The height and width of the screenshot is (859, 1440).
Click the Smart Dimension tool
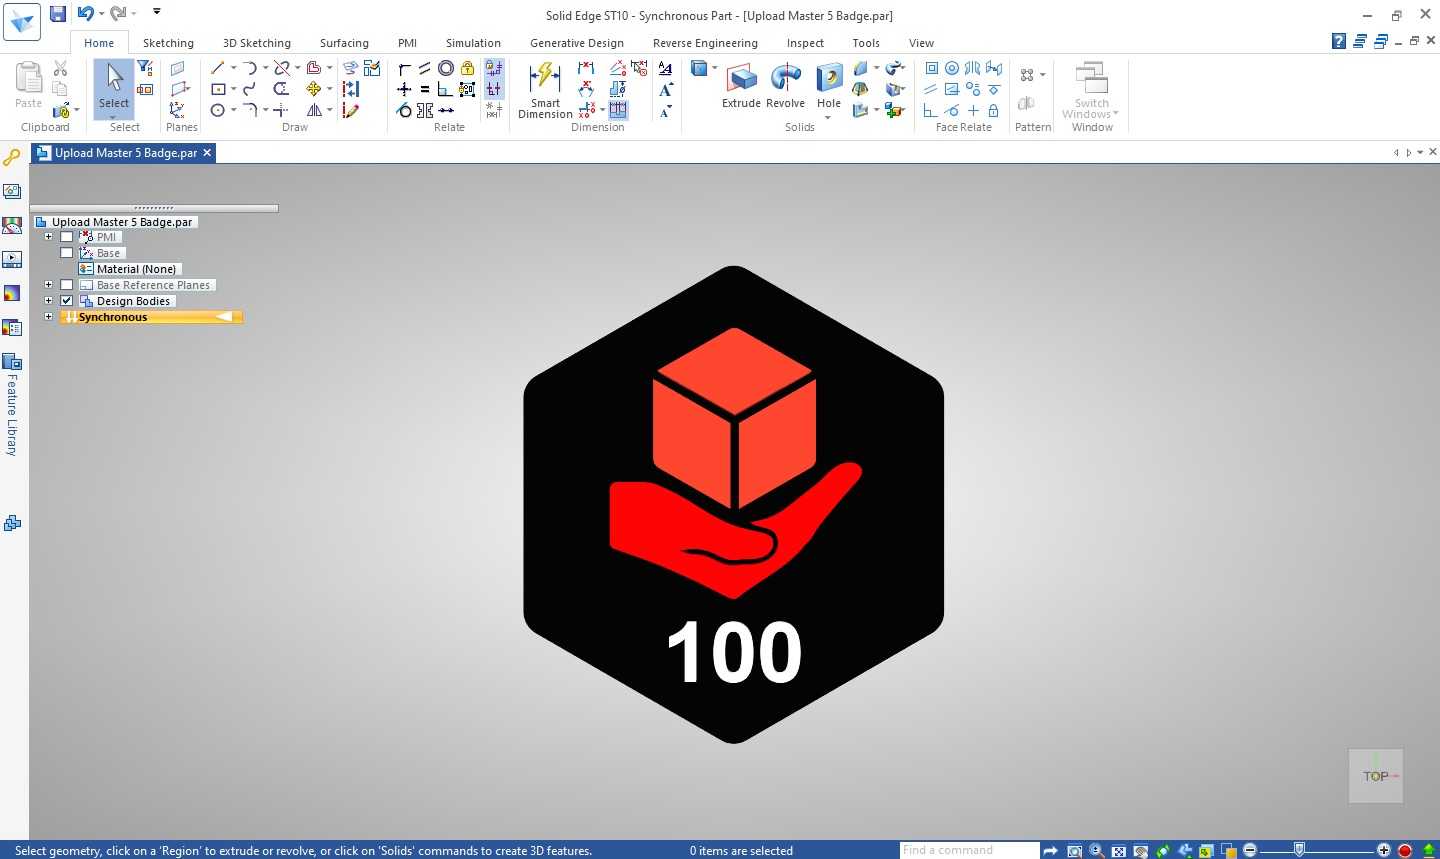[545, 90]
